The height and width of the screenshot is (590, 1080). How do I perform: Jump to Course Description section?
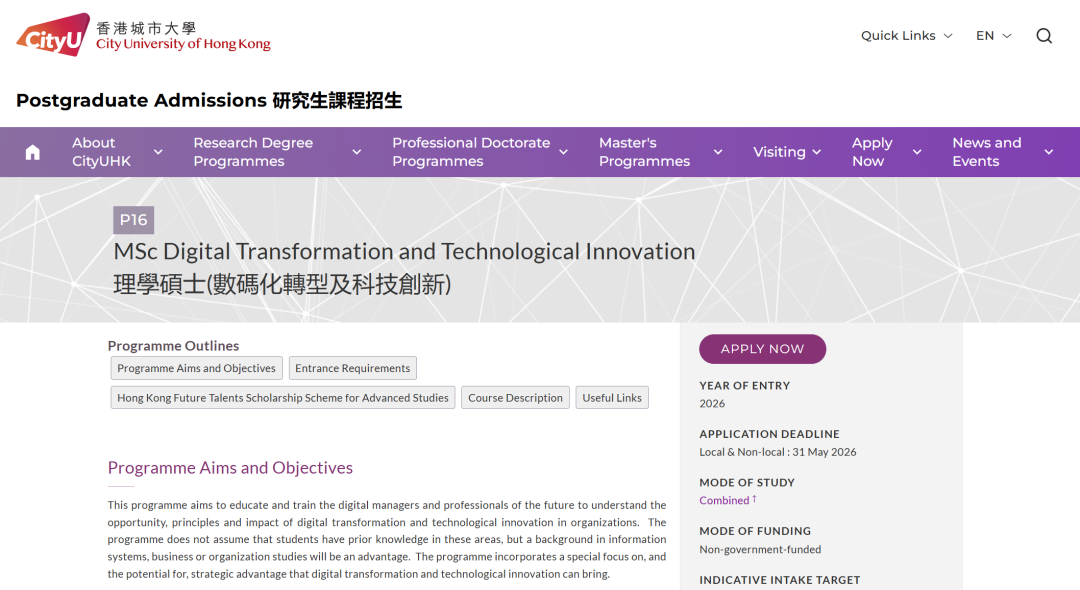pyautogui.click(x=515, y=398)
